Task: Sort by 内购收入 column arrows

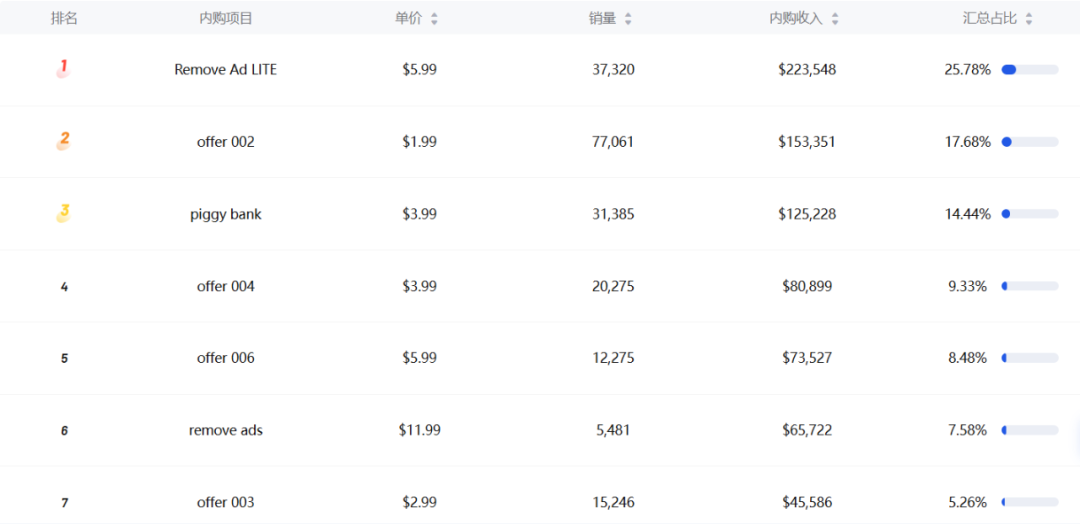Action: click(x=835, y=18)
